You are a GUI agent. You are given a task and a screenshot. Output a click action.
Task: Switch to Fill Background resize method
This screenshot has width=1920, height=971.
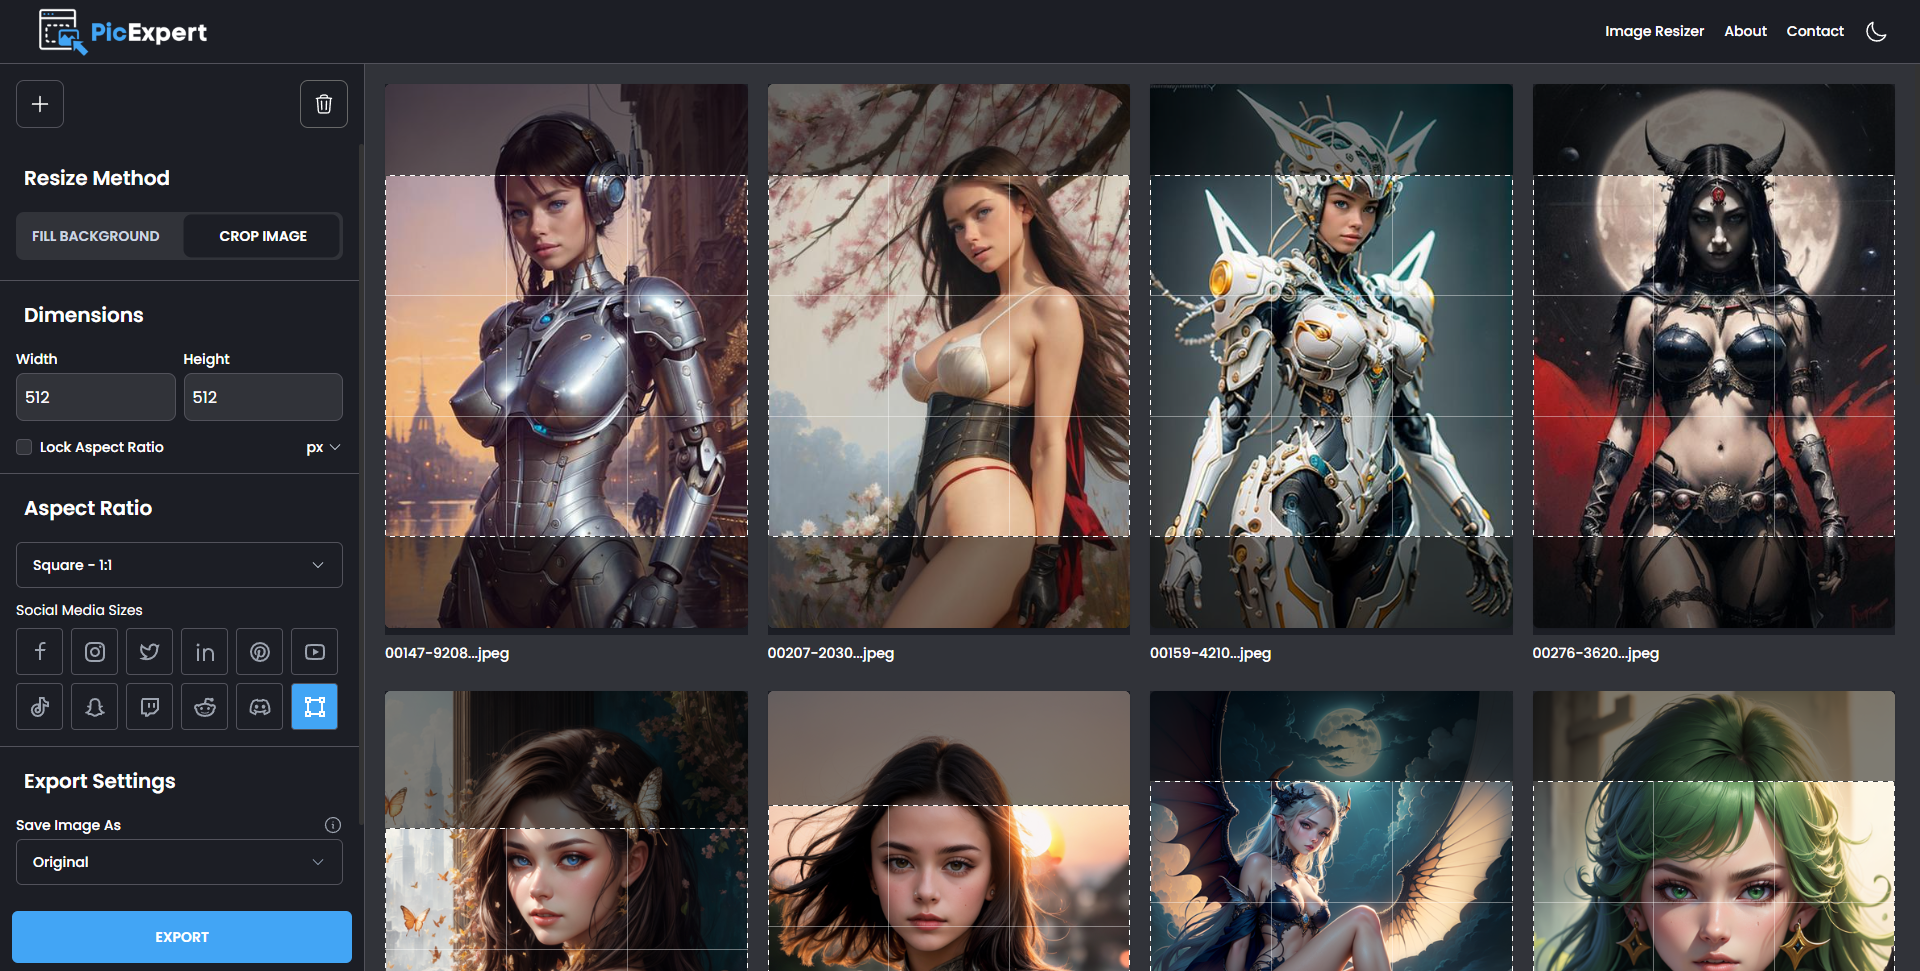click(x=96, y=236)
